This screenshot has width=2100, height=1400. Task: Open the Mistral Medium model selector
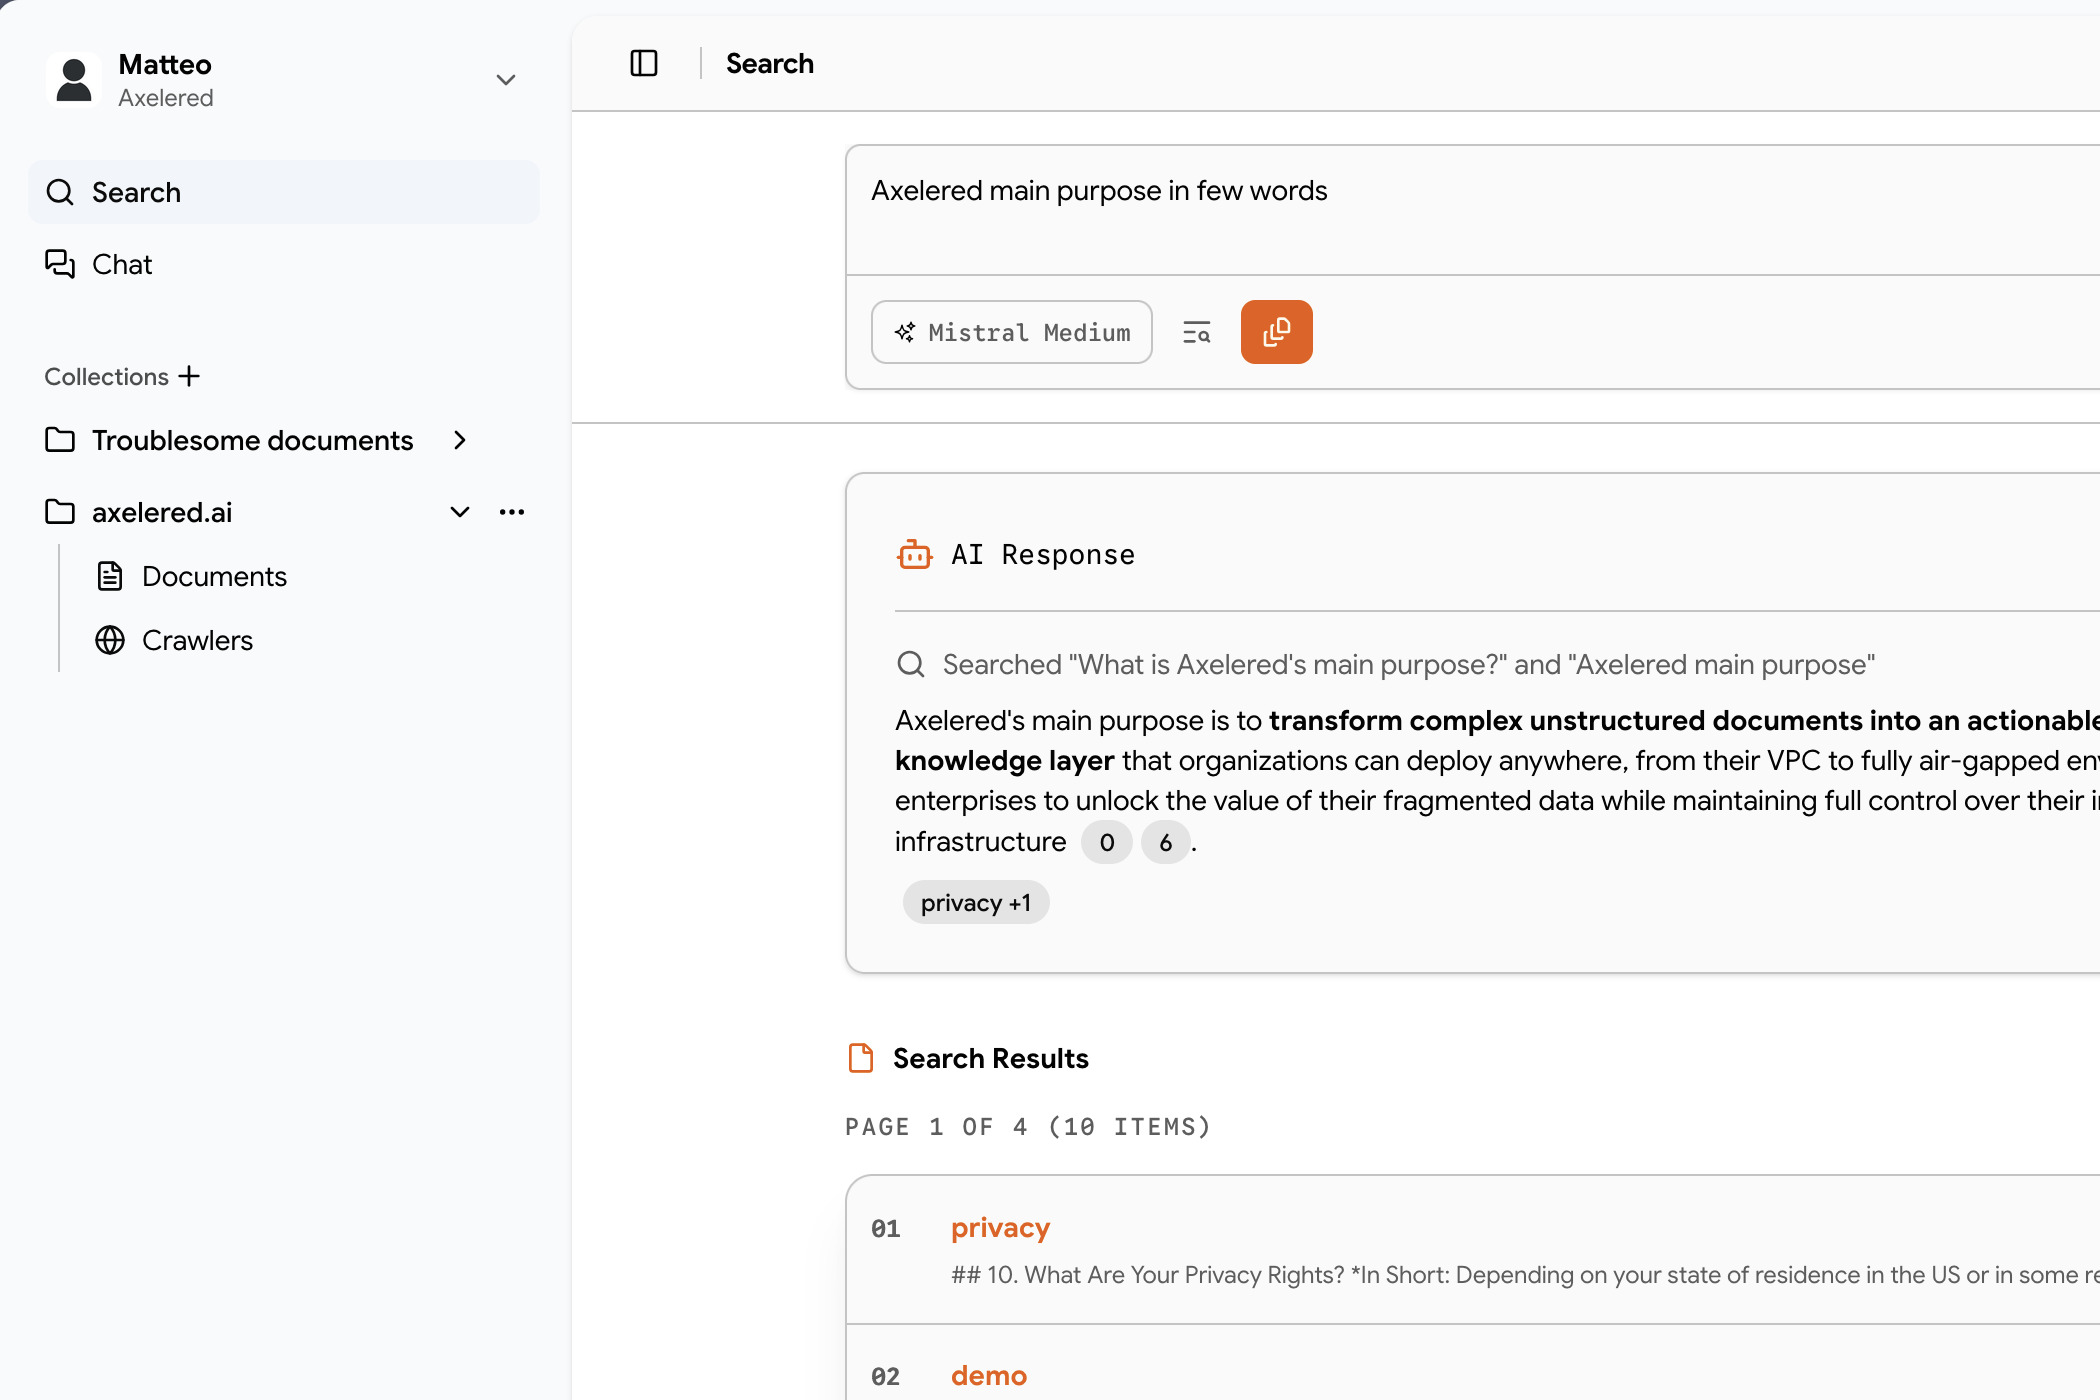pyautogui.click(x=1011, y=332)
